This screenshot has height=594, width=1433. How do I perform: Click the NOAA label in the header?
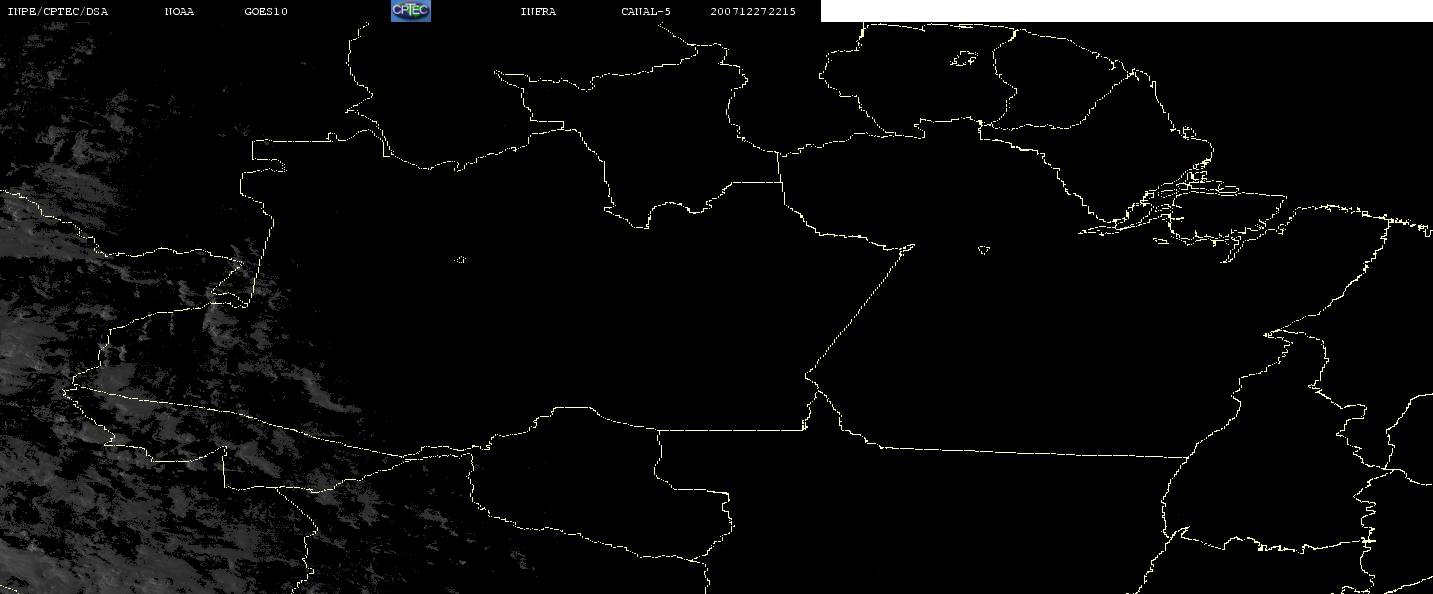(179, 12)
